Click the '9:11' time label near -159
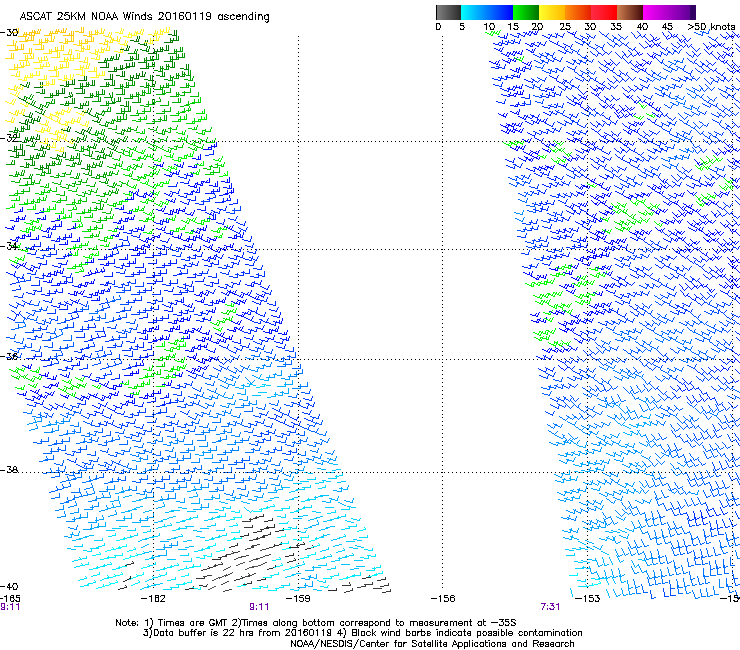This screenshot has width=740, height=650. coord(259,607)
